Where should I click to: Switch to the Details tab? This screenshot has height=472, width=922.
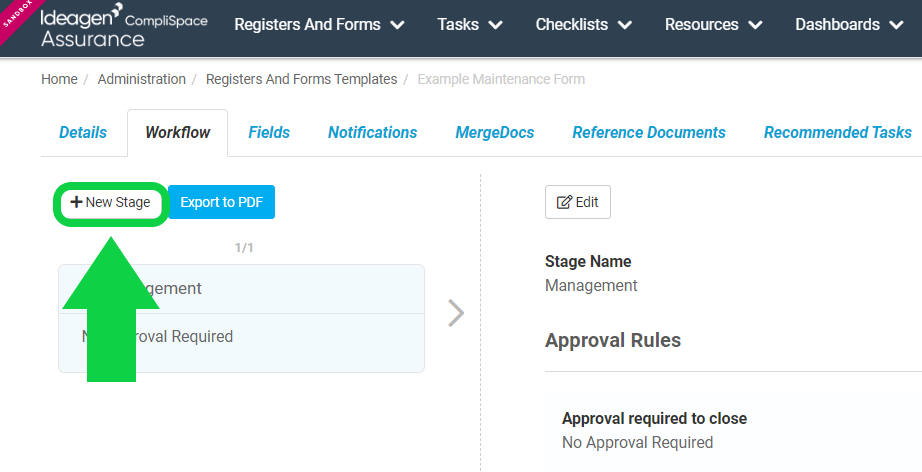(83, 133)
